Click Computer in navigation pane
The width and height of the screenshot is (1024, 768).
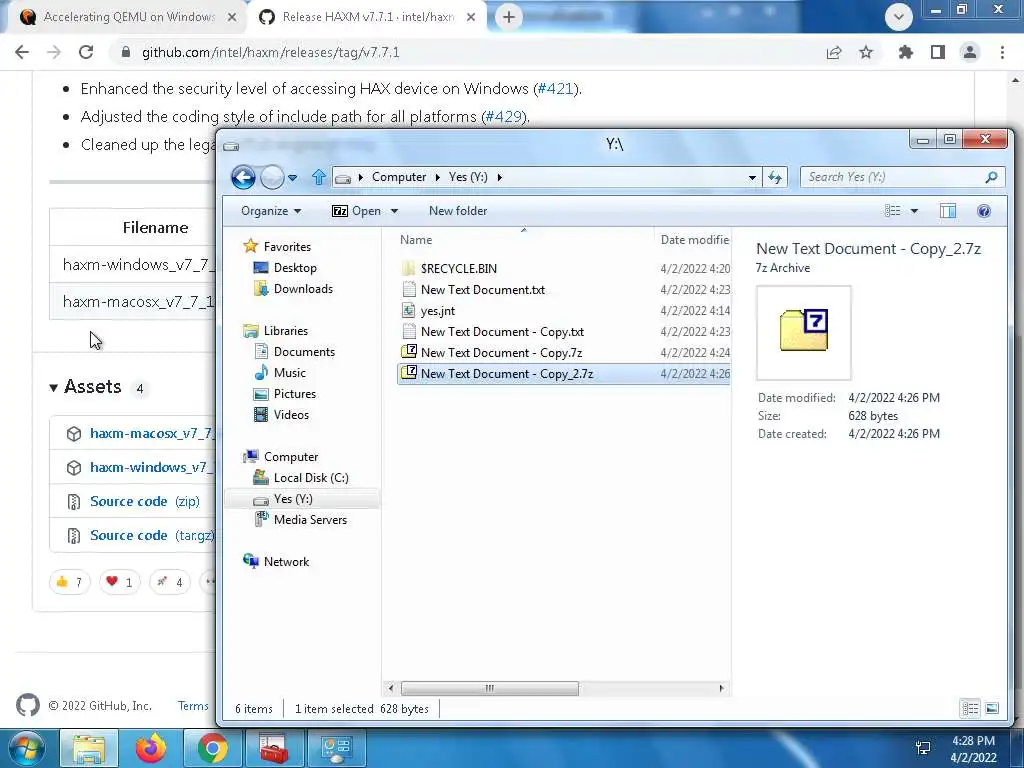291,457
